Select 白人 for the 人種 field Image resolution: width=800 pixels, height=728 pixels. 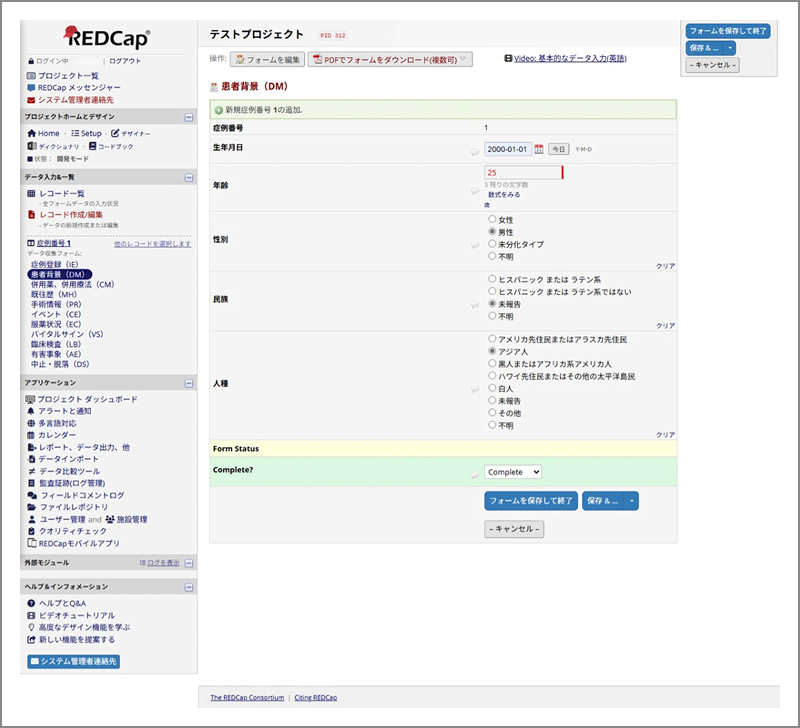[491, 388]
